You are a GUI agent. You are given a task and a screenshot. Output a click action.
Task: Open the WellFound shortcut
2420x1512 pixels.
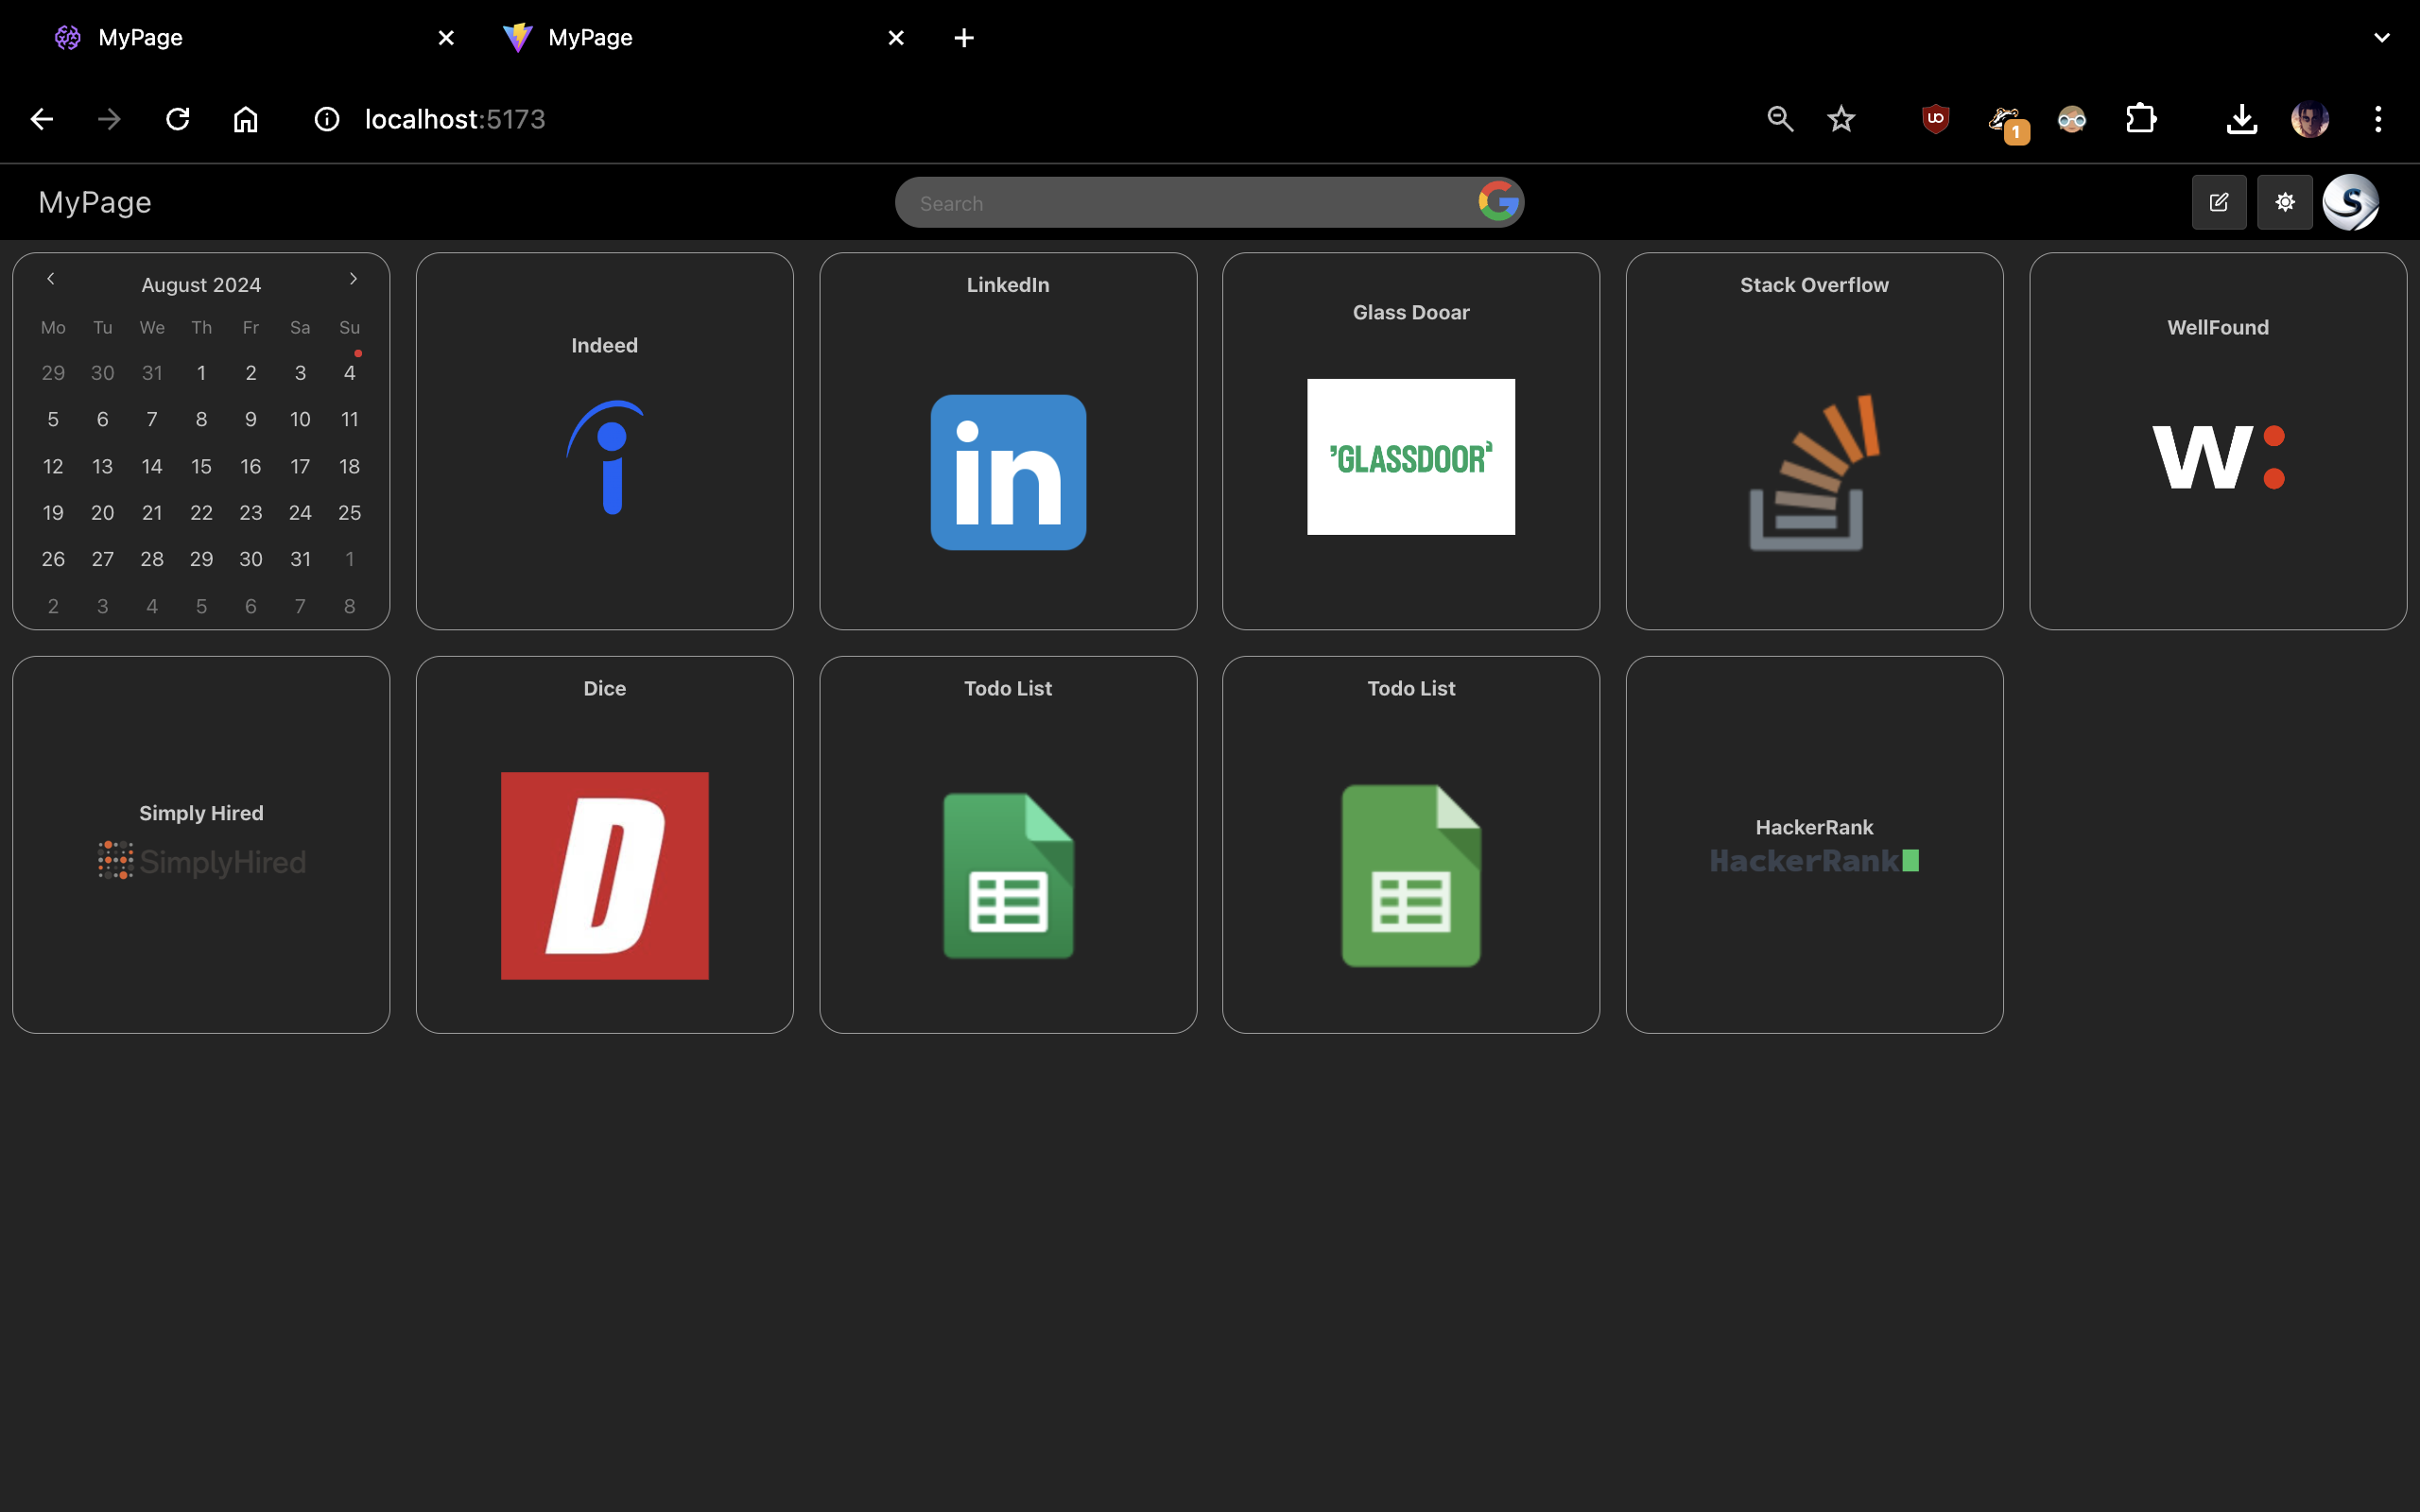click(x=2217, y=456)
